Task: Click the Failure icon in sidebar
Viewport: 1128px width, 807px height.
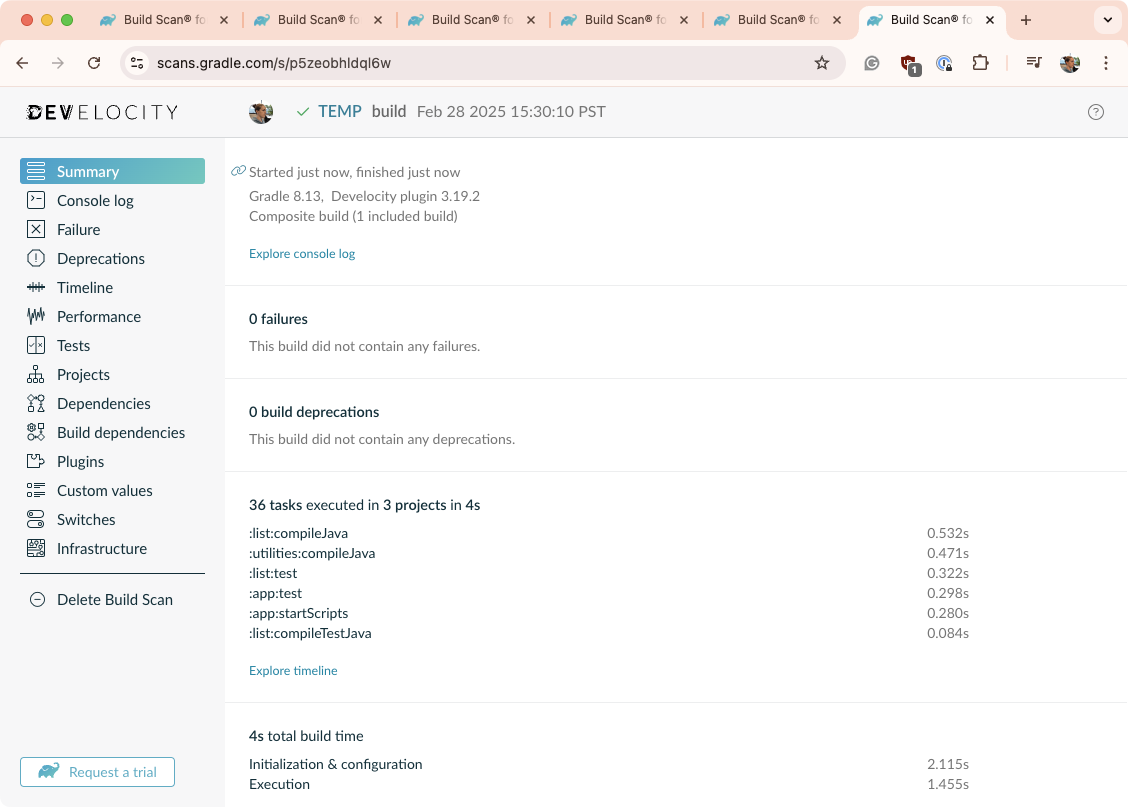Action: [36, 229]
